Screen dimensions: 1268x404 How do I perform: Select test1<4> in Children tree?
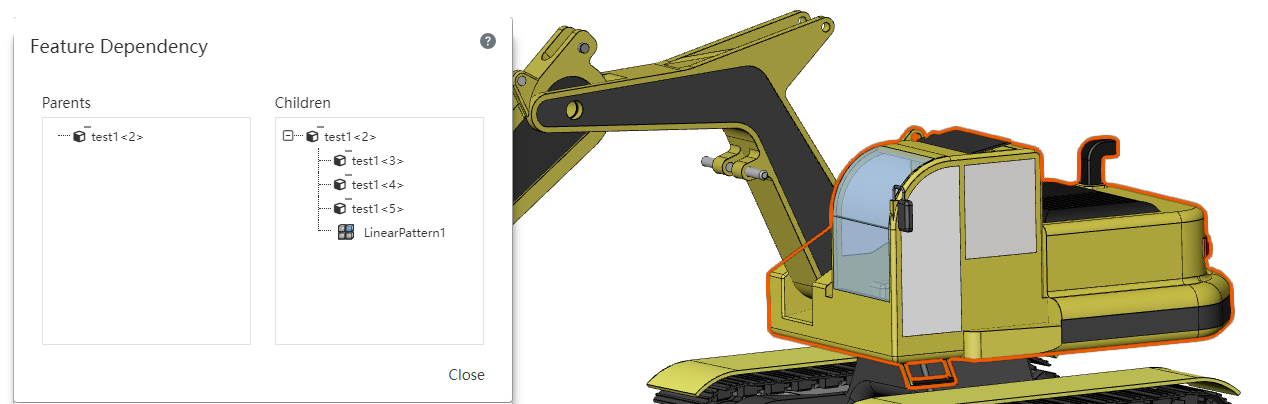tap(377, 185)
